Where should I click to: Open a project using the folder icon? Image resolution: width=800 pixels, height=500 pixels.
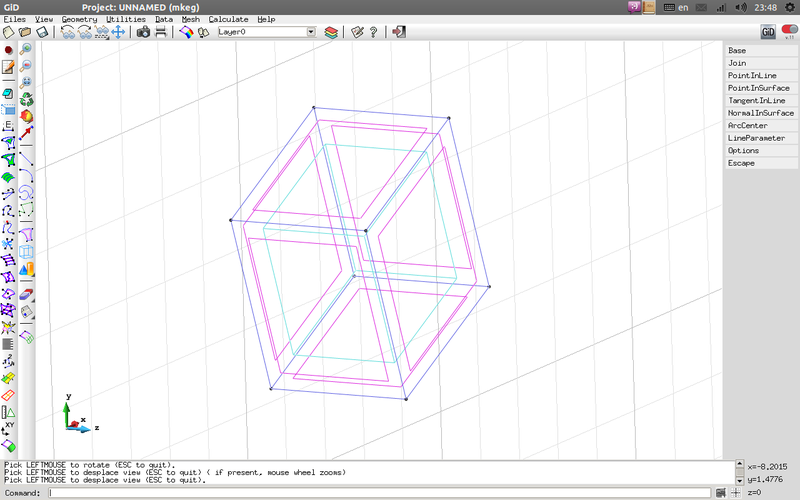coord(25,32)
